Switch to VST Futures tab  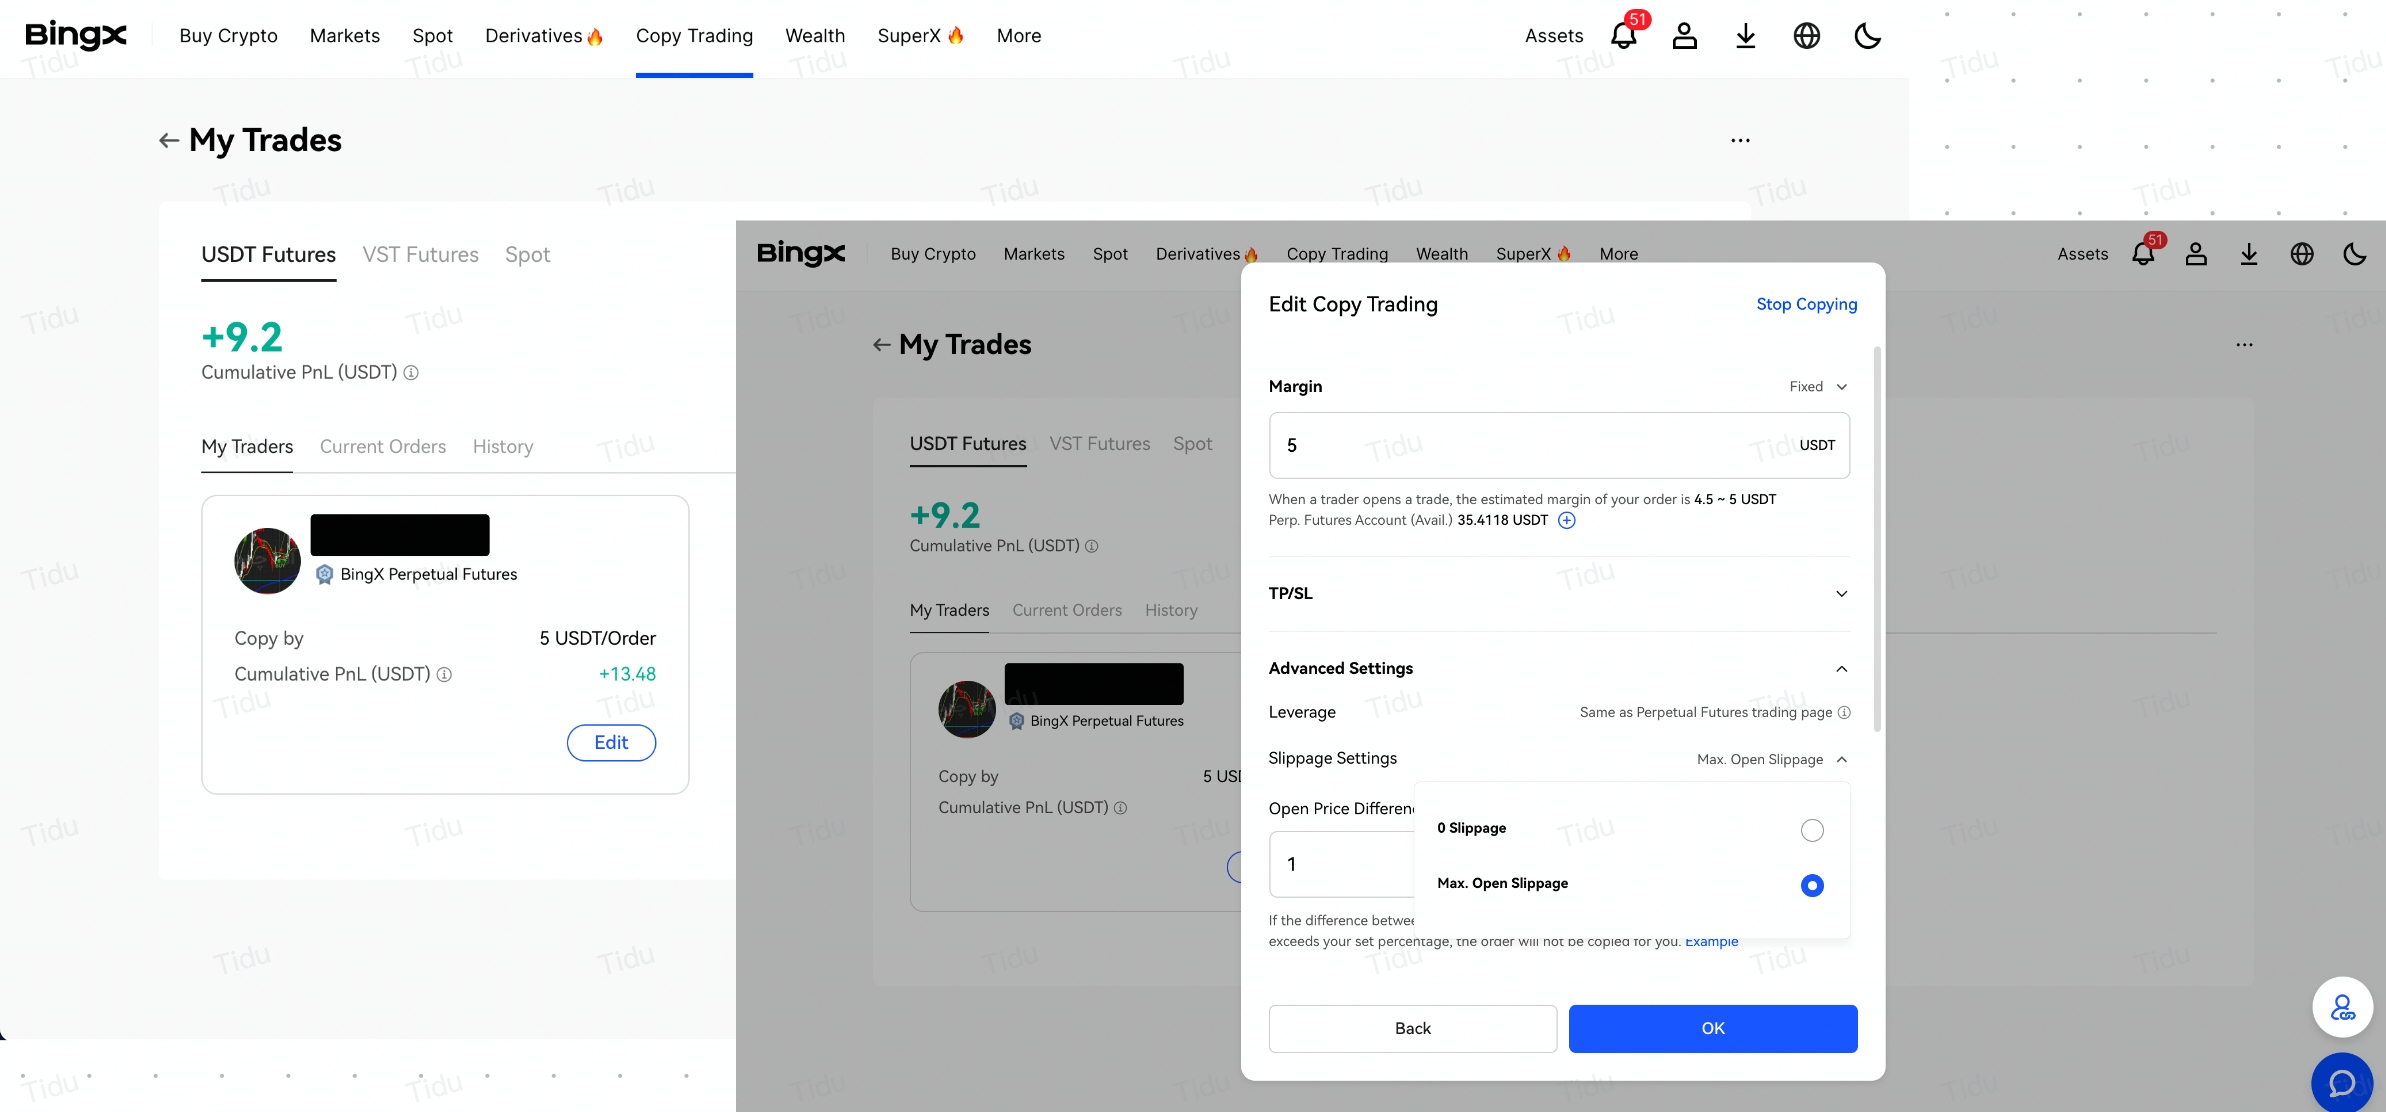pyautogui.click(x=421, y=255)
